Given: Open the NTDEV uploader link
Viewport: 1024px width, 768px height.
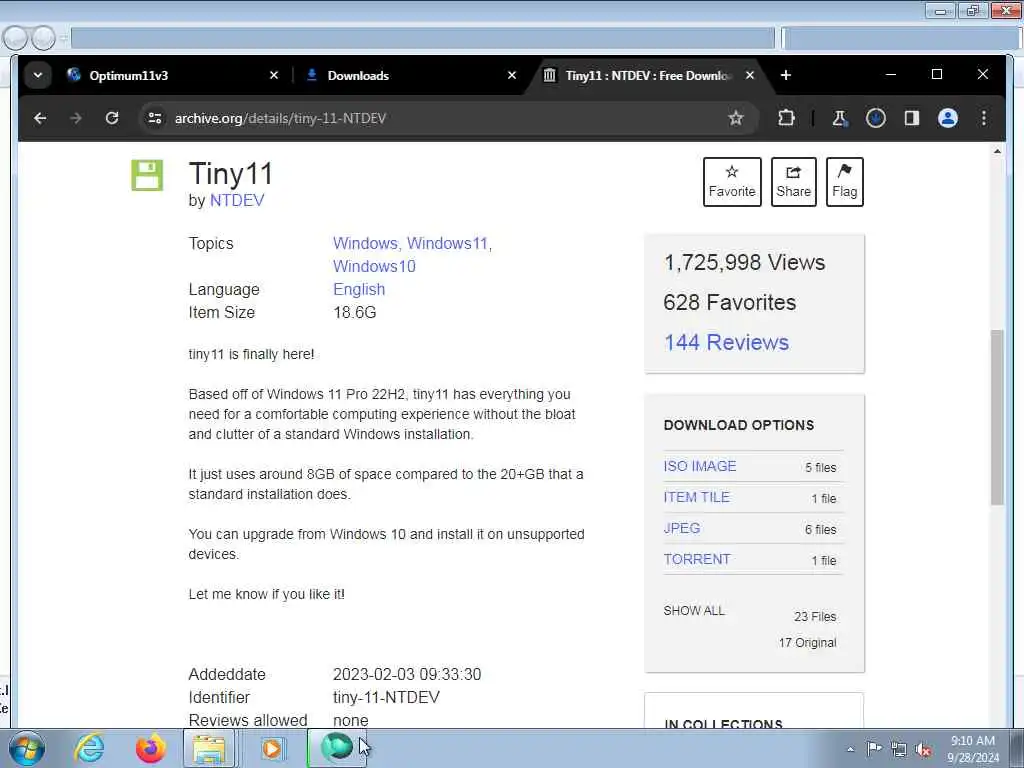Looking at the screenshot, I should tap(236, 200).
